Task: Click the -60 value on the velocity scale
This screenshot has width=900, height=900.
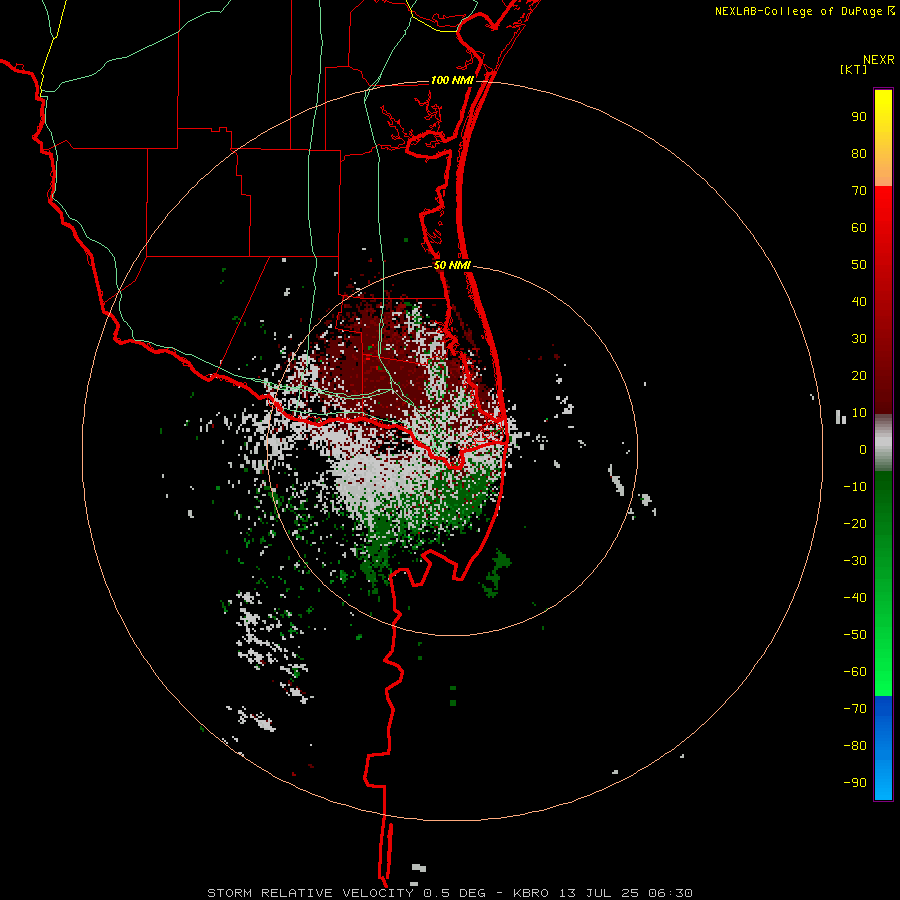Action: tap(855, 672)
